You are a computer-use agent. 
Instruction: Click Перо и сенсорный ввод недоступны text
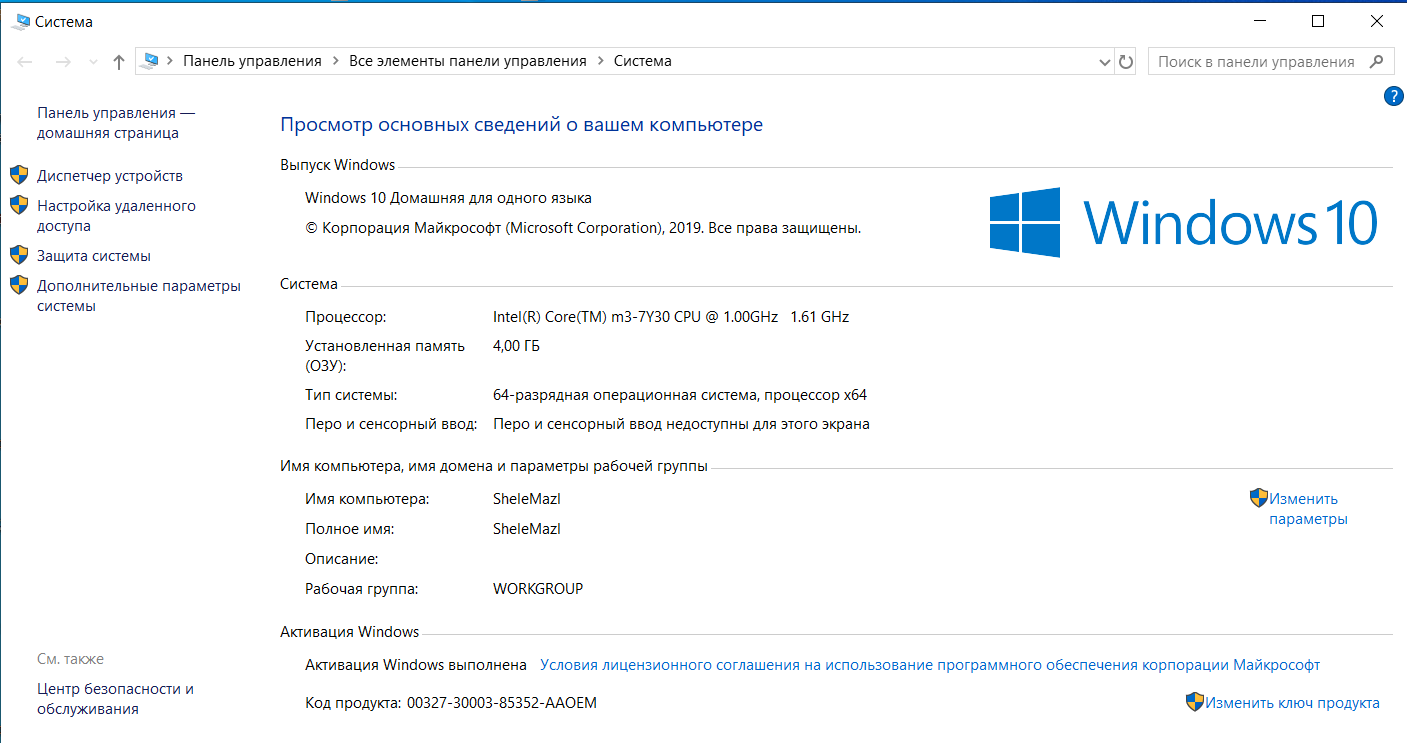coord(681,424)
